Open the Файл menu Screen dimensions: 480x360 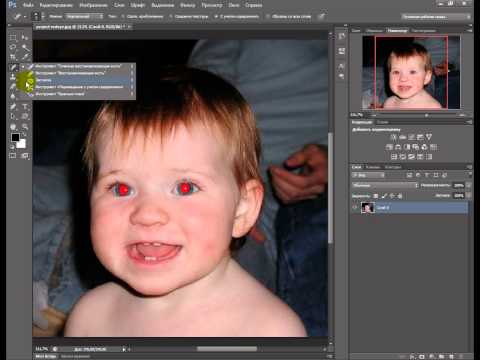pos(28,5)
